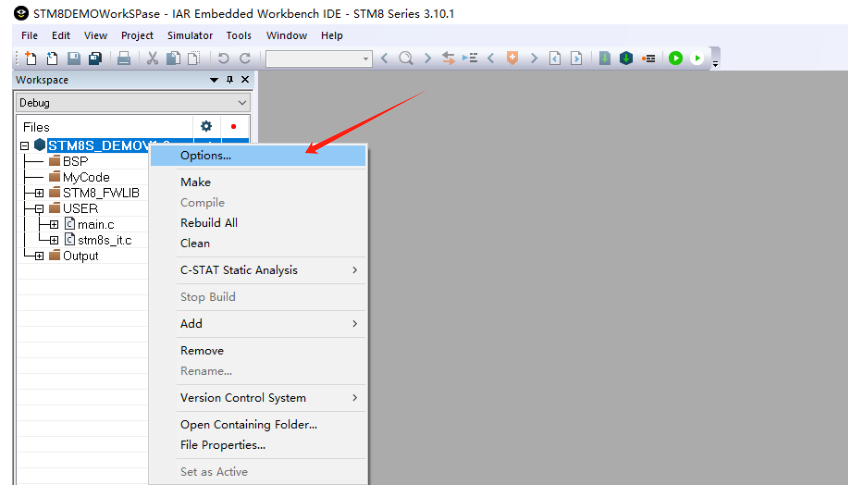Viewport: 848px width, 485px height.
Task: Click the Find Next arrow right of magnifier
Action: point(427,58)
